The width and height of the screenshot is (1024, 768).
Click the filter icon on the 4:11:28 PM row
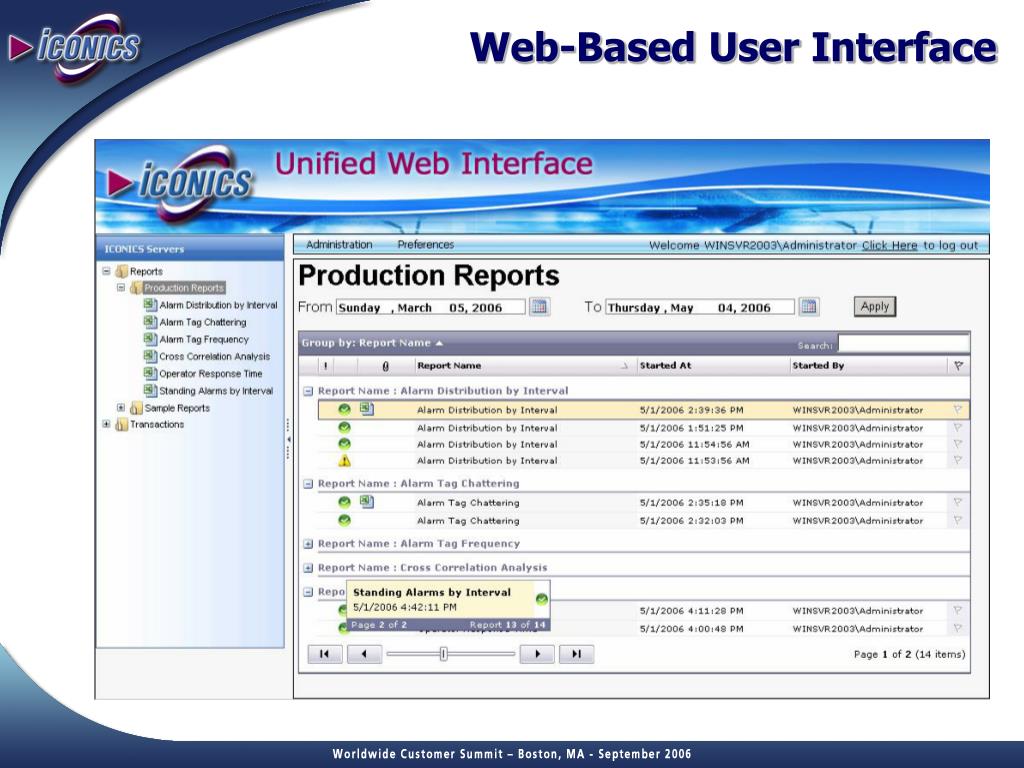point(957,611)
